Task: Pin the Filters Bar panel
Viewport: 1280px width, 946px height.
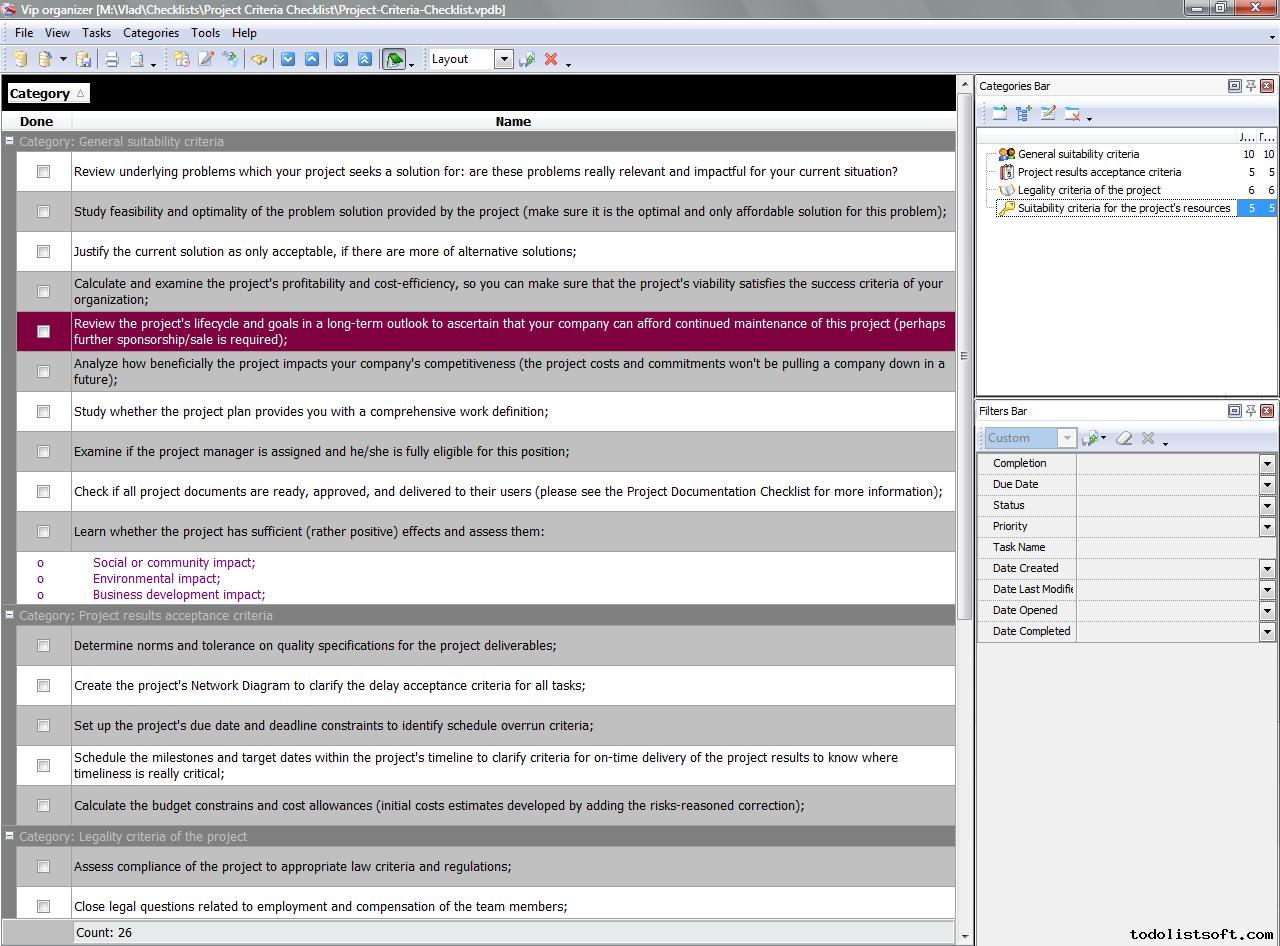Action: coord(1250,411)
